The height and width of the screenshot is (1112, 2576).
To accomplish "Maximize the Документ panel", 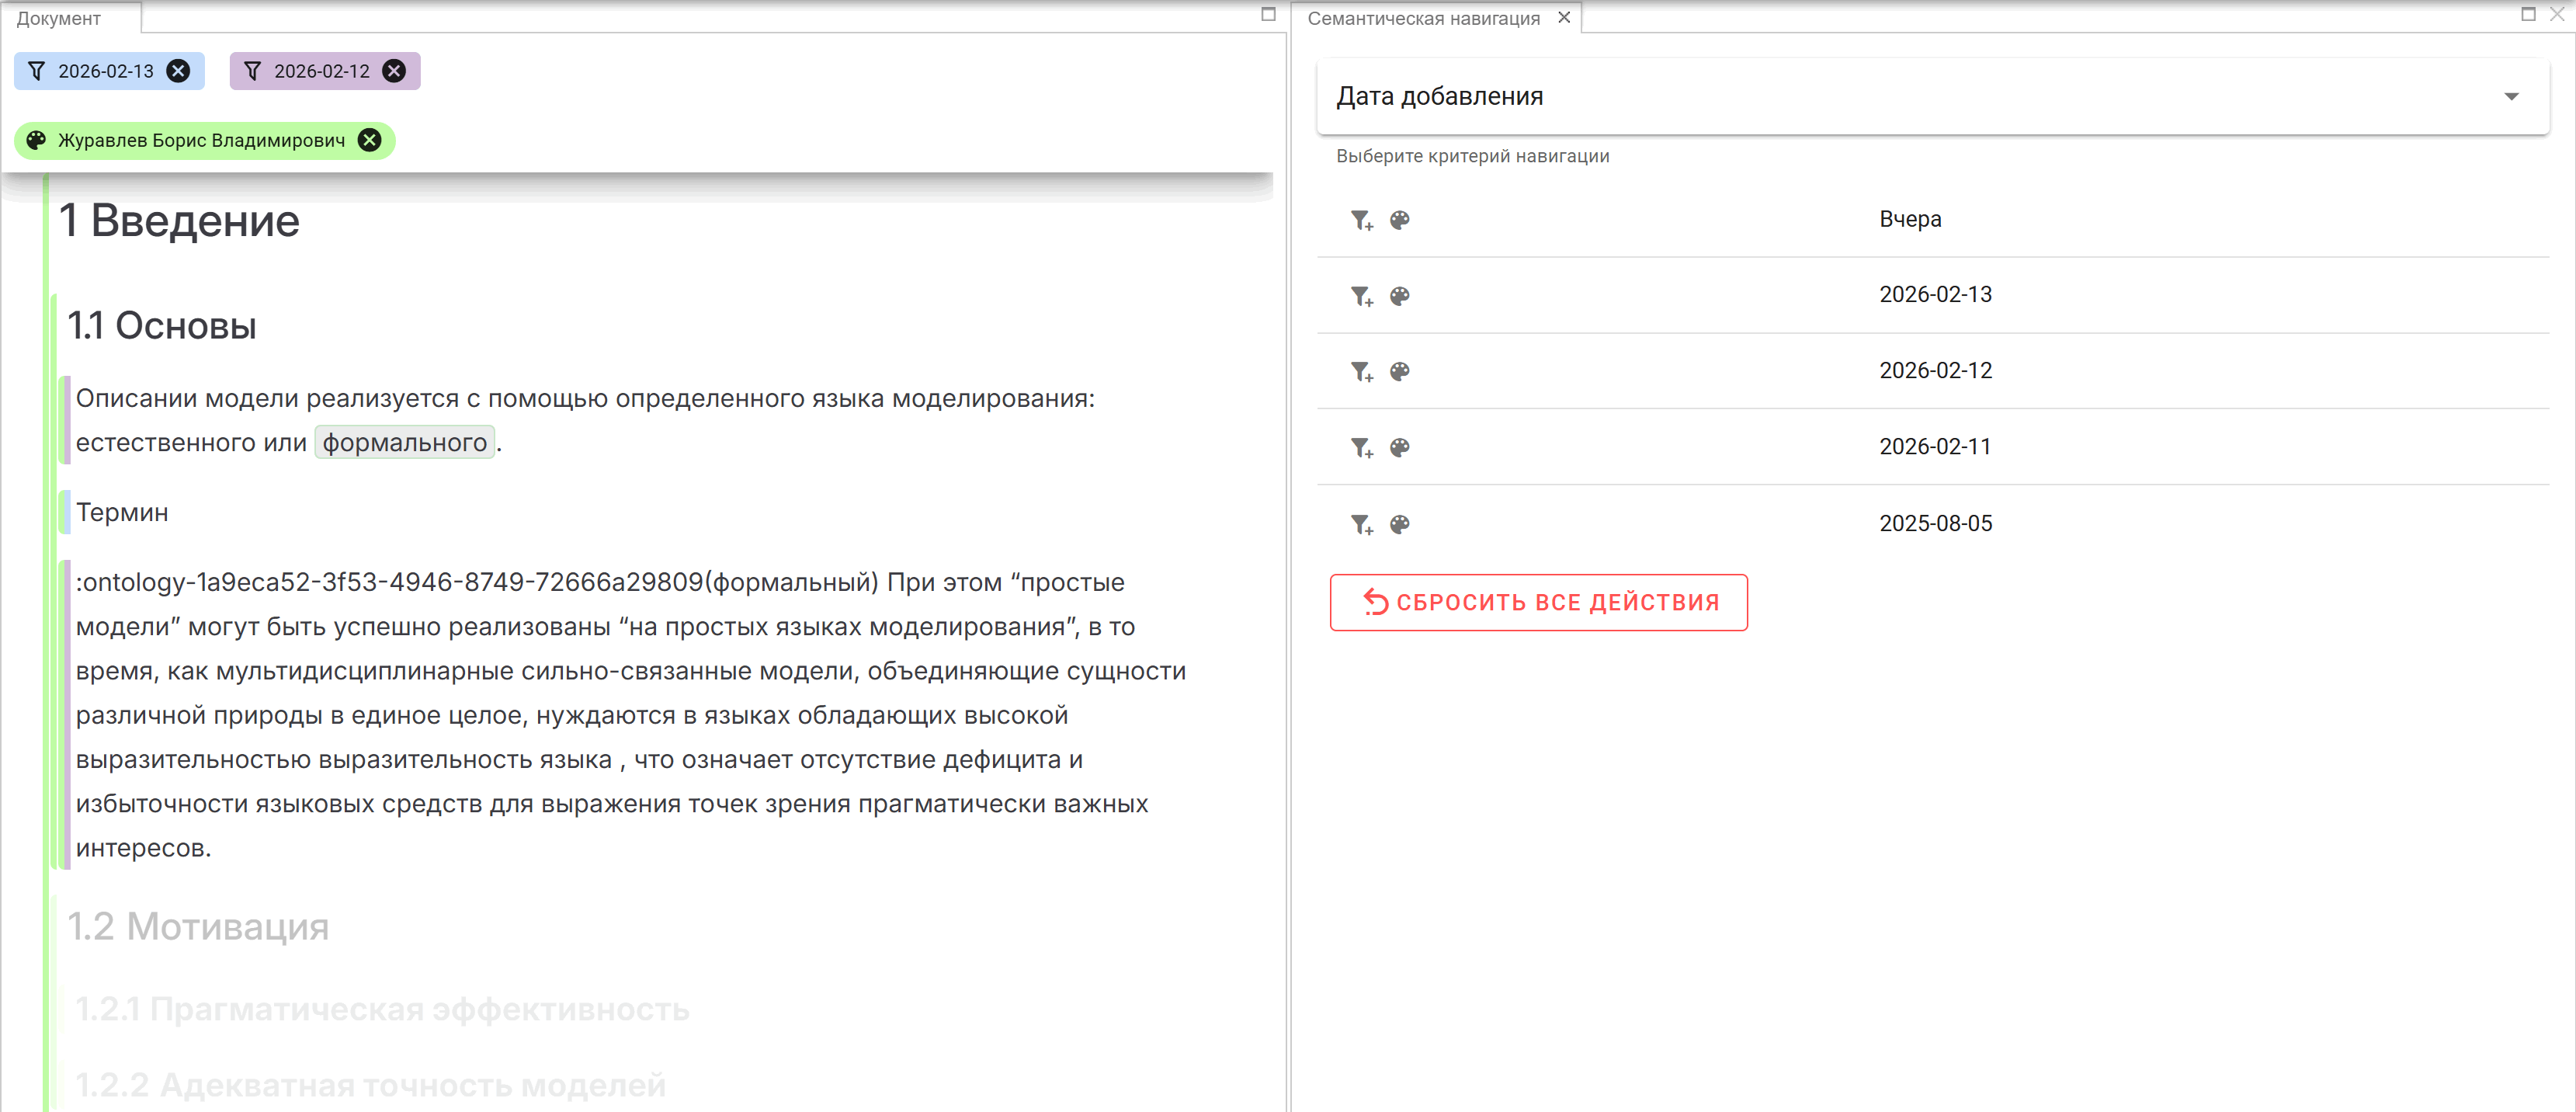I will pos(1268,14).
